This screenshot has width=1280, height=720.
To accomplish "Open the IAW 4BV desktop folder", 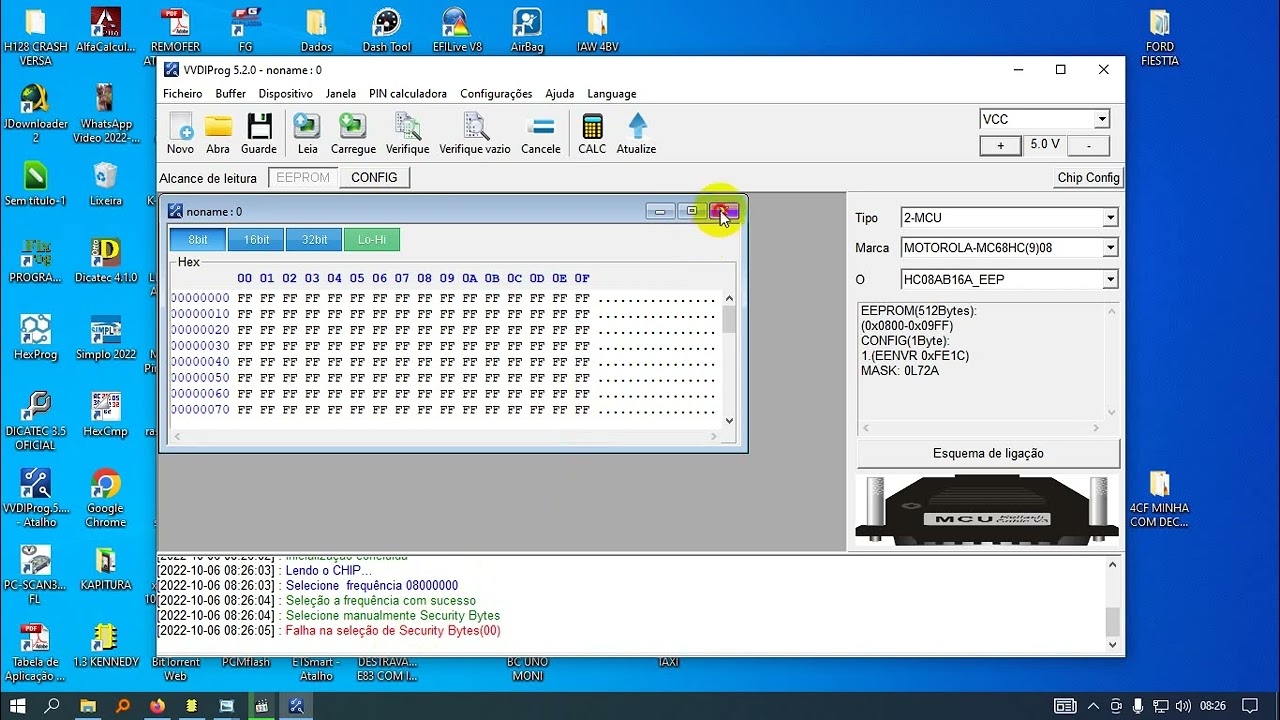I will click(597, 30).
